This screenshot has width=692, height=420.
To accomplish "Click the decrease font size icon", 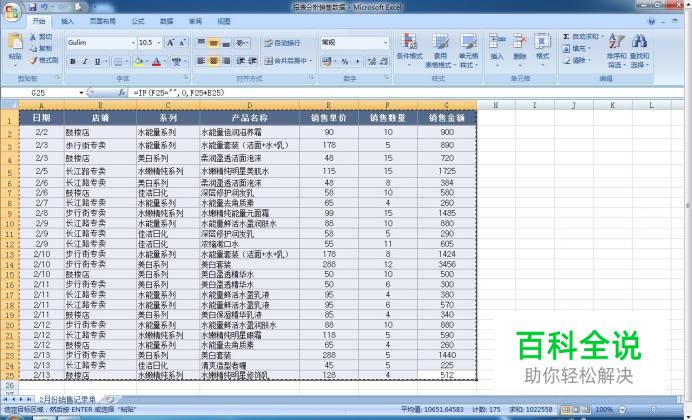I will [x=182, y=43].
